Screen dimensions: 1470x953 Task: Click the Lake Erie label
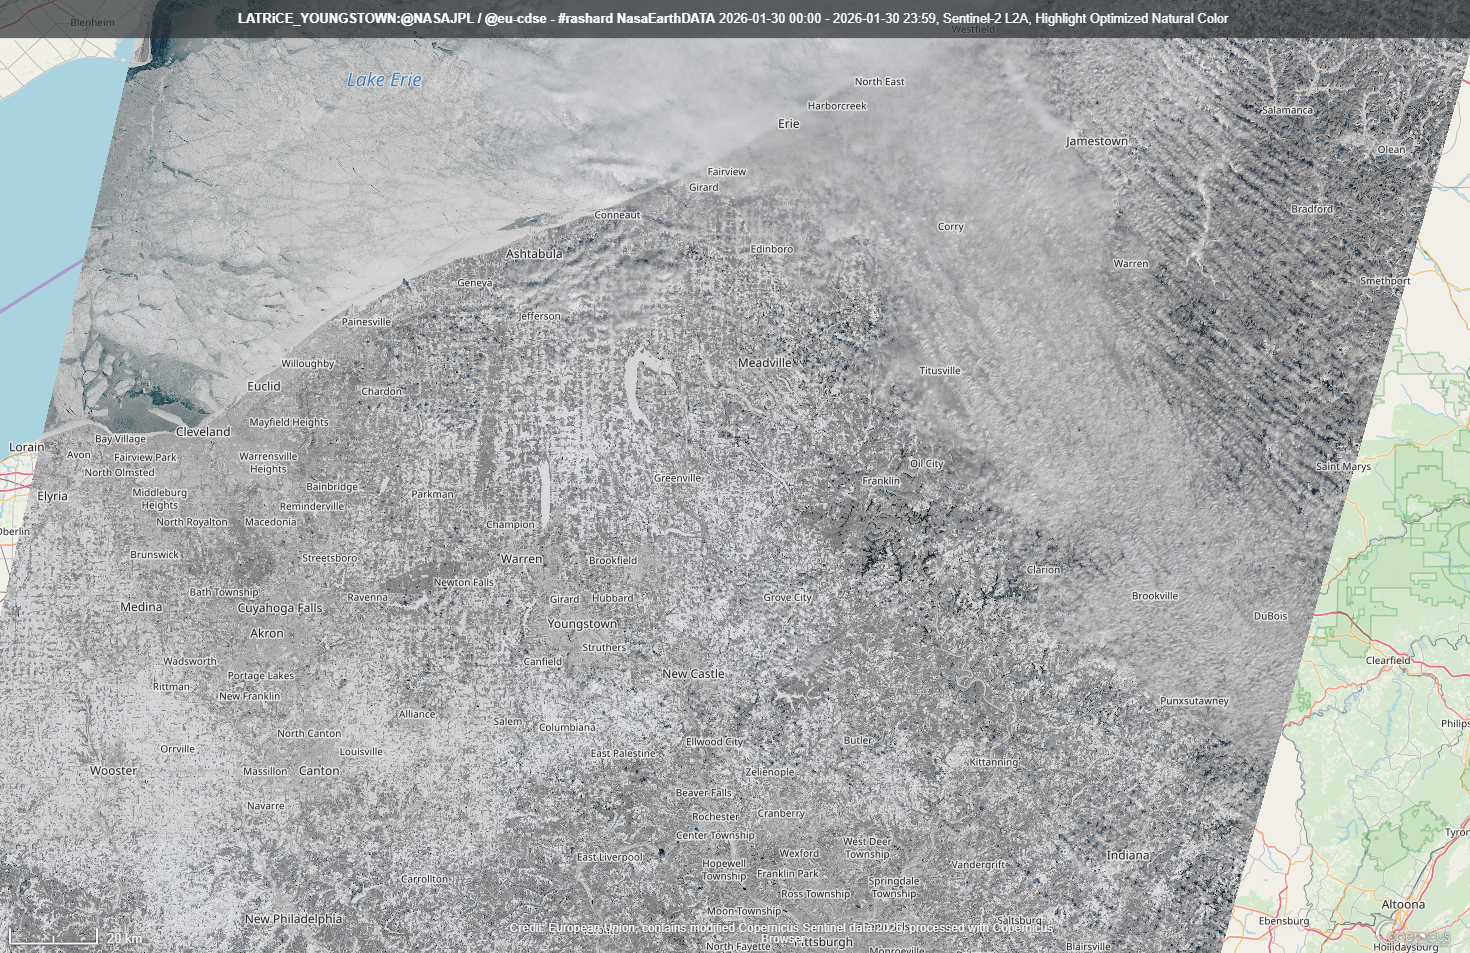pos(384,80)
